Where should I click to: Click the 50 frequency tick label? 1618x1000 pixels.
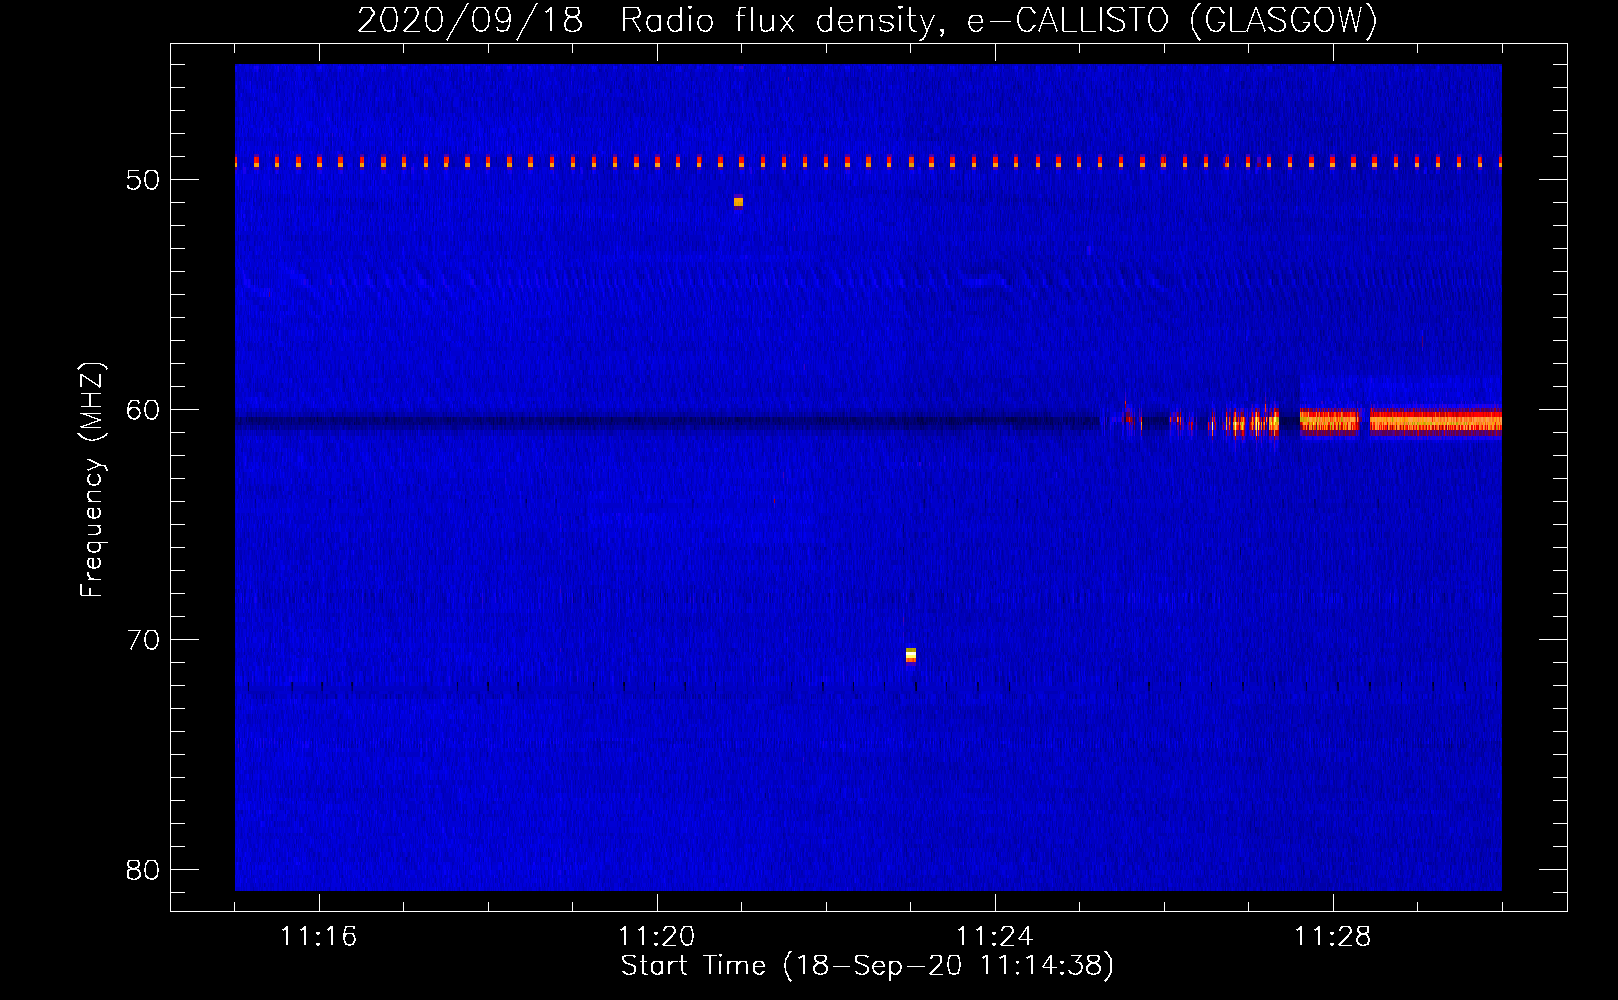click(143, 180)
